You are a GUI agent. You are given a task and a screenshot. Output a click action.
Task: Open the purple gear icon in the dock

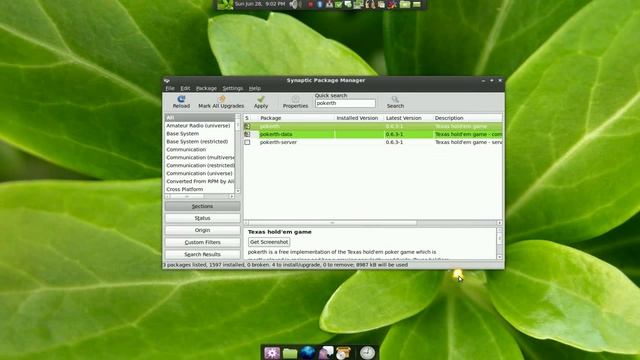[272, 353]
